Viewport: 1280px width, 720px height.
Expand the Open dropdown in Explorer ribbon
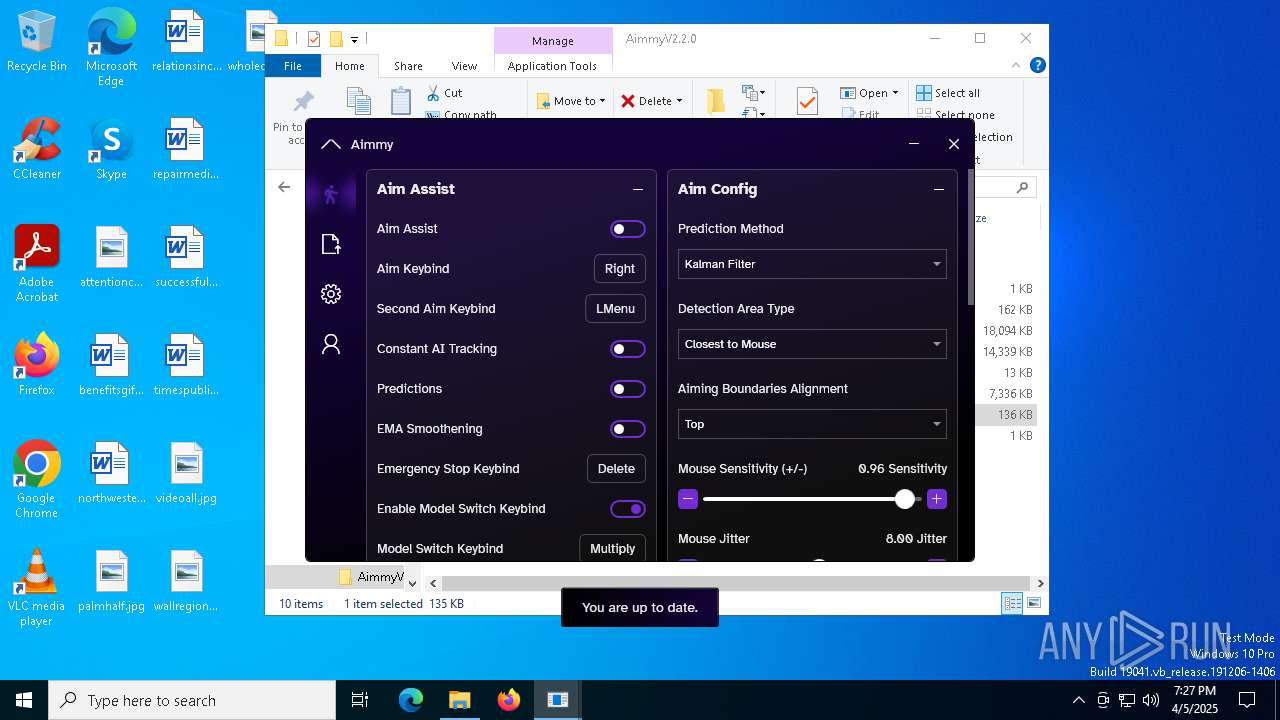coord(895,93)
